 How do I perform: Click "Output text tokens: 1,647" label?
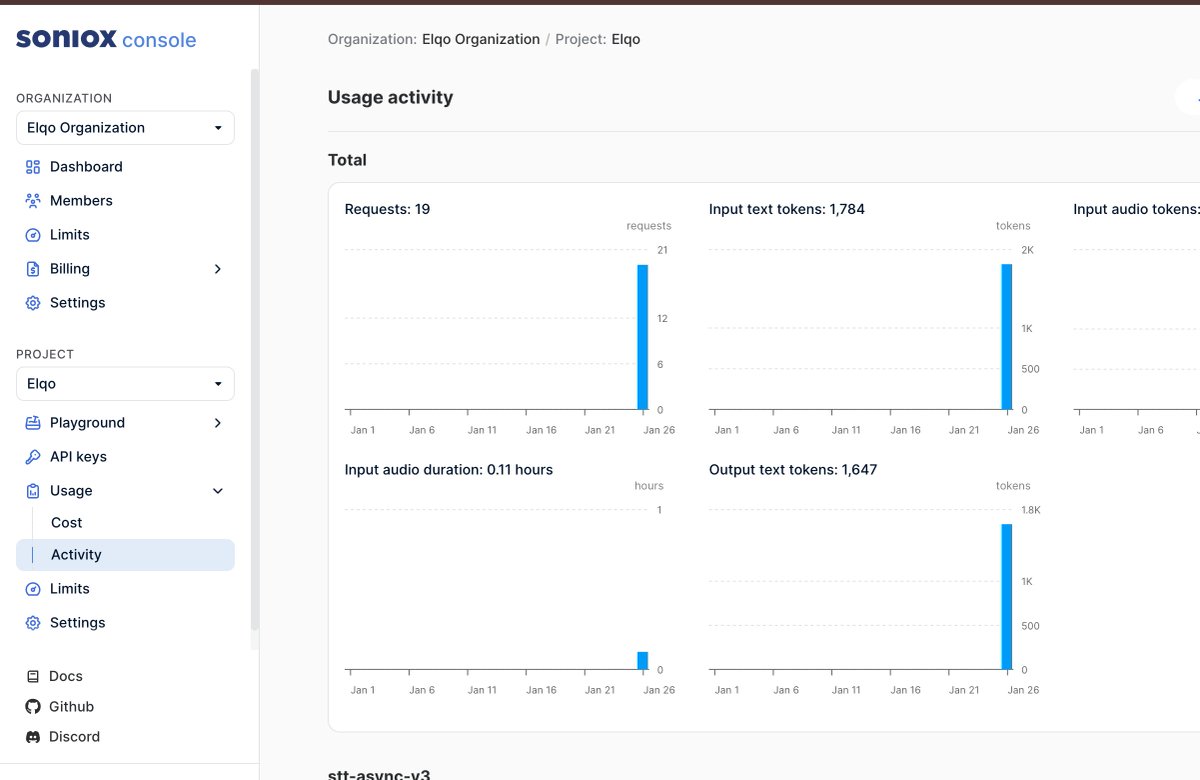coord(793,469)
